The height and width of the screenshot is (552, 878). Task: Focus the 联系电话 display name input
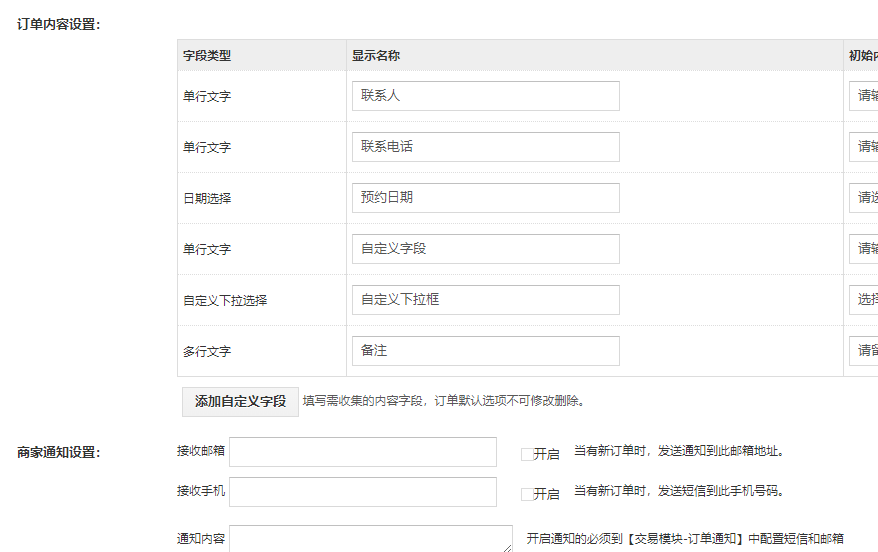click(485, 147)
